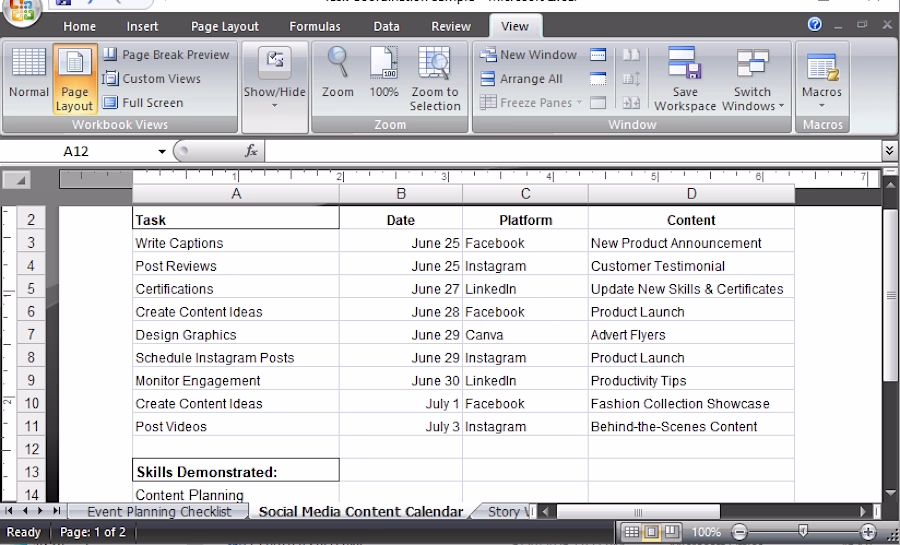Open the Office button menu
900x545 pixels.
[21, 10]
